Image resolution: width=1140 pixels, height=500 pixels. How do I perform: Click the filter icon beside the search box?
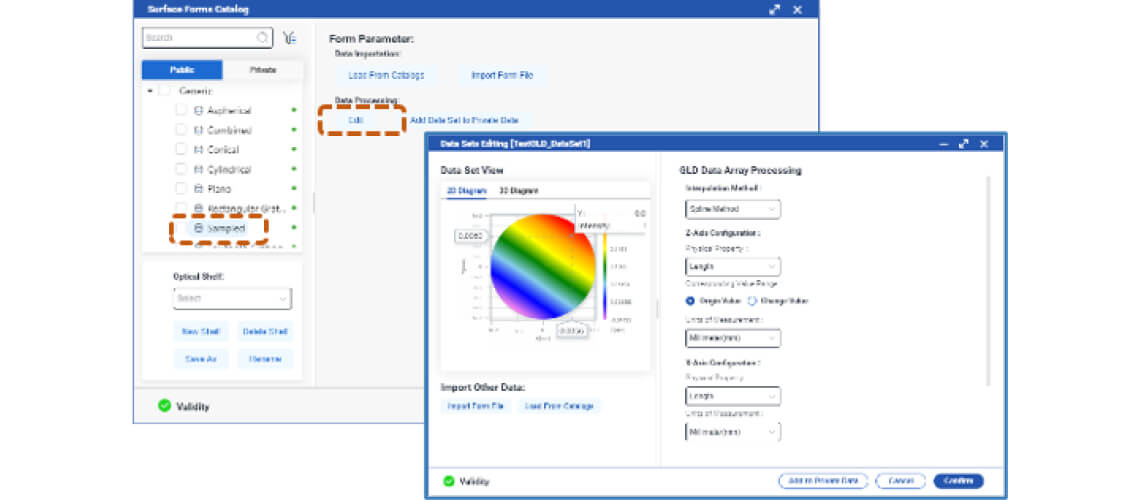click(289, 38)
